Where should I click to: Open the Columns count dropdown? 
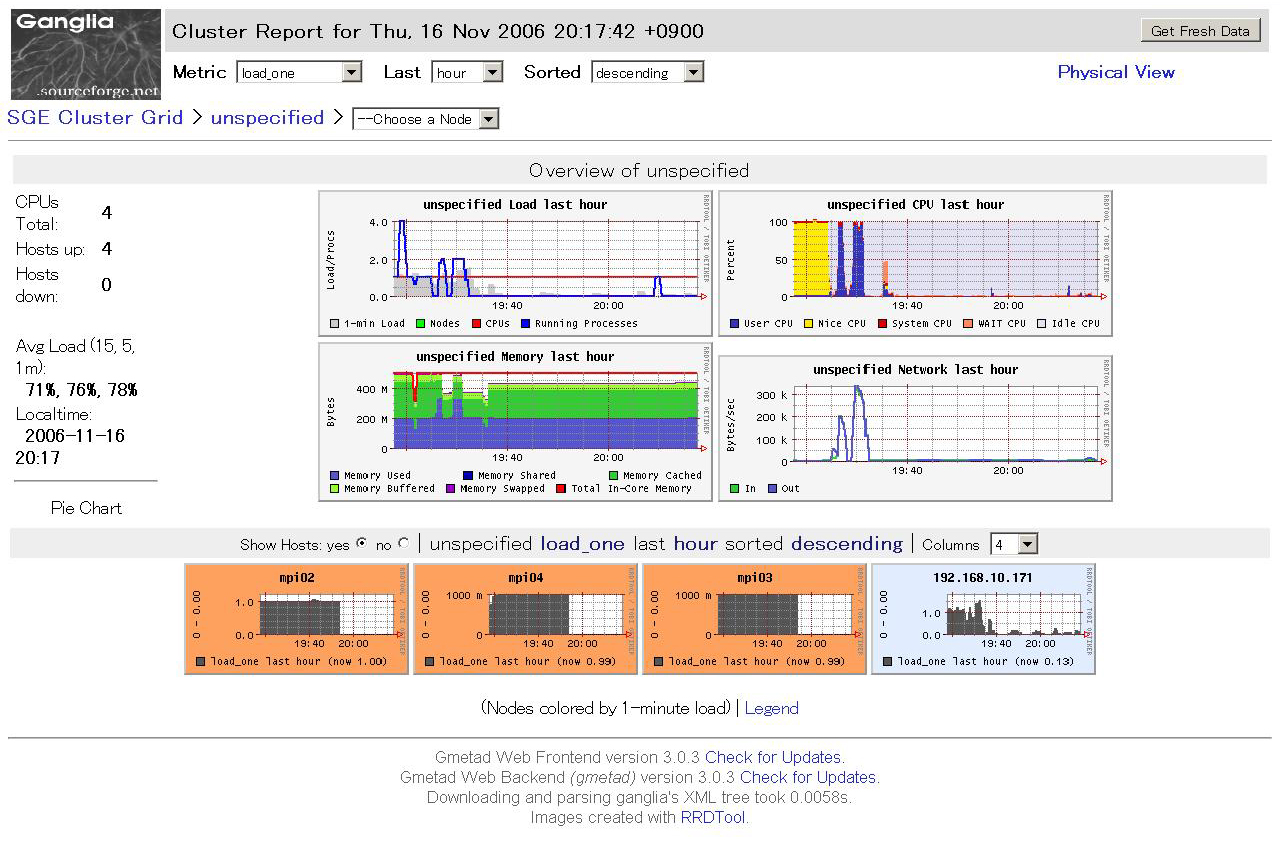pos(1014,544)
